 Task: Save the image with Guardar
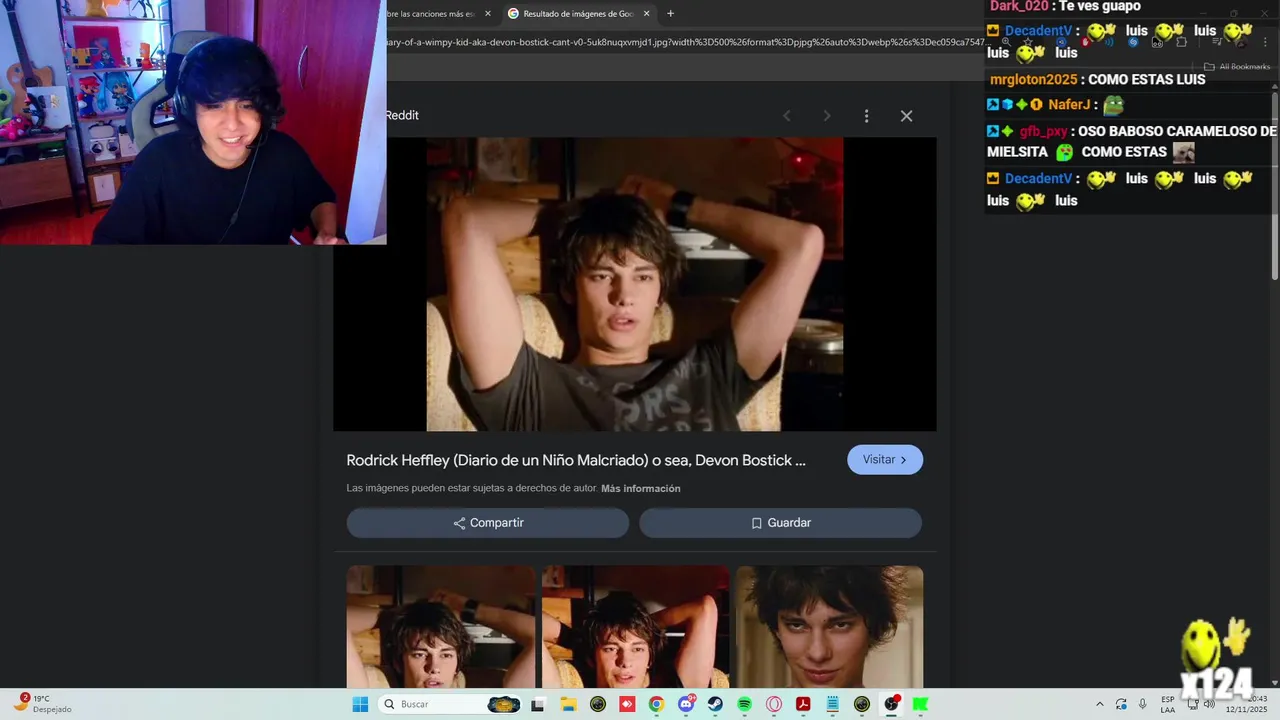pyautogui.click(x=780, y=523)
